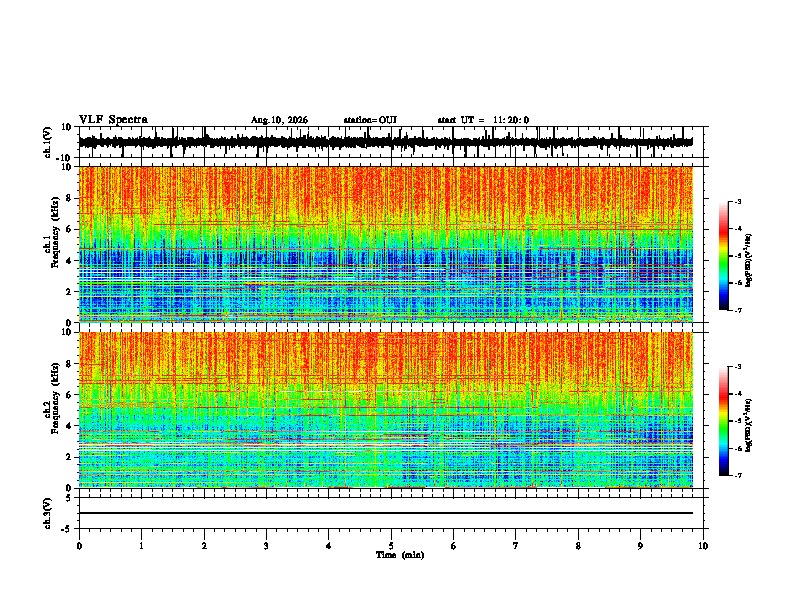792x612 pixels.
Task: Click time axis tick label "4"
Action: [x=329, y=546]
